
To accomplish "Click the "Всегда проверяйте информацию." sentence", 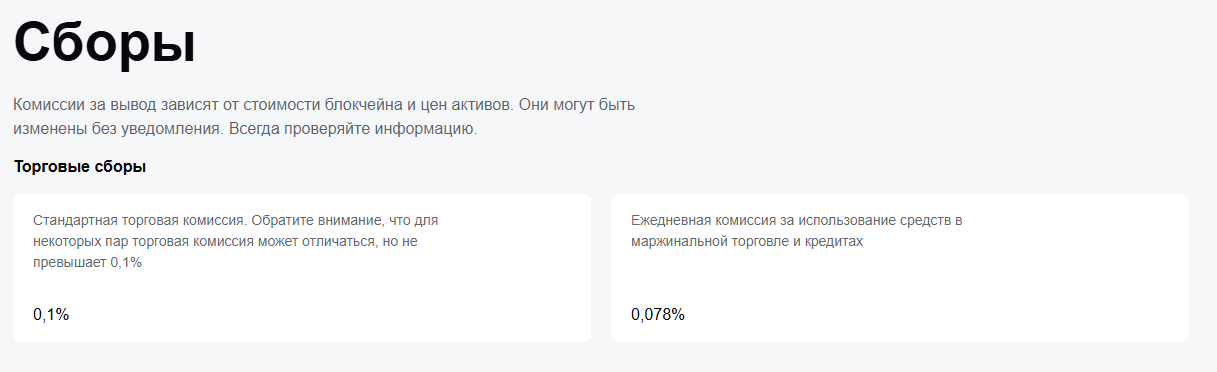I will [353, 129].
